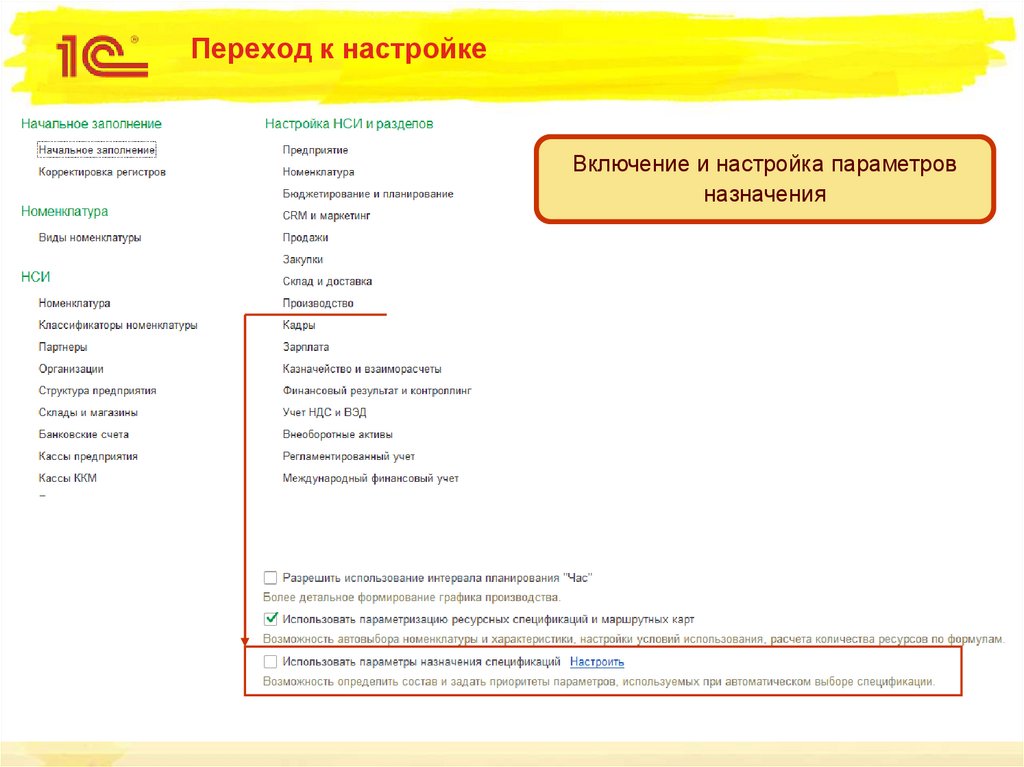This screenshot has height=767, width=1024.
Task: Enable "Использовать параметры назначения спецификаций" checkbox
Action: [x=268, y=662]
